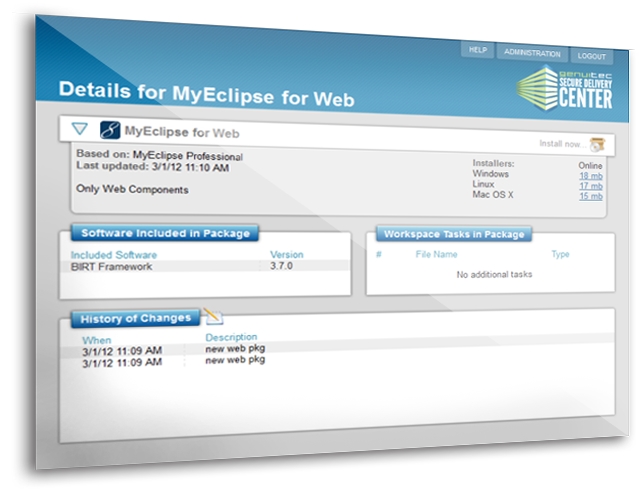The width and height of the screenshot is (639, 492).
Task: Click the MyEclipse 8 package icon
Action: tap(110, 130)
